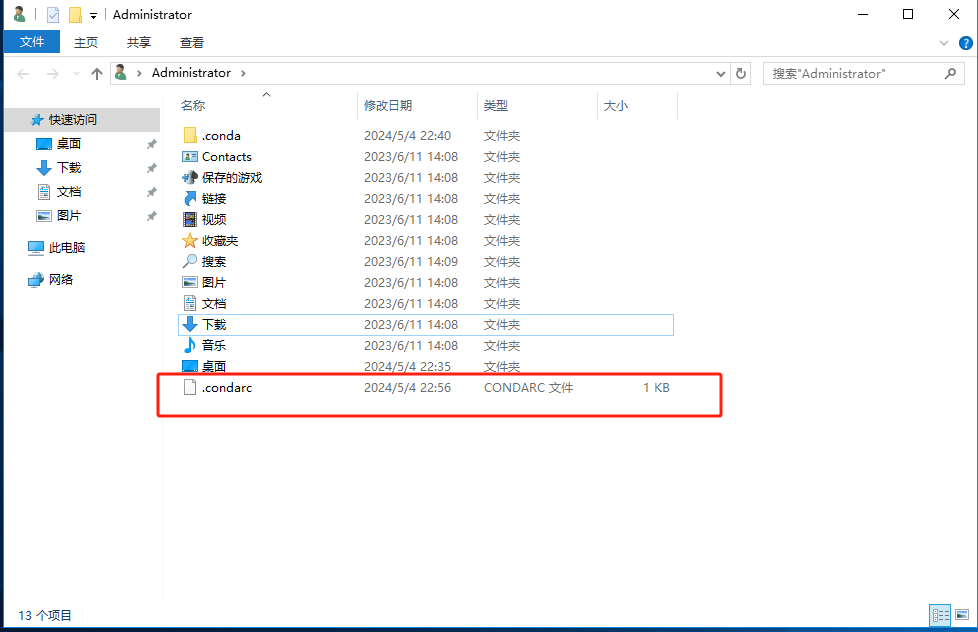
Task: Click the forward navigation arrow
Action: [x=53, y=74]
